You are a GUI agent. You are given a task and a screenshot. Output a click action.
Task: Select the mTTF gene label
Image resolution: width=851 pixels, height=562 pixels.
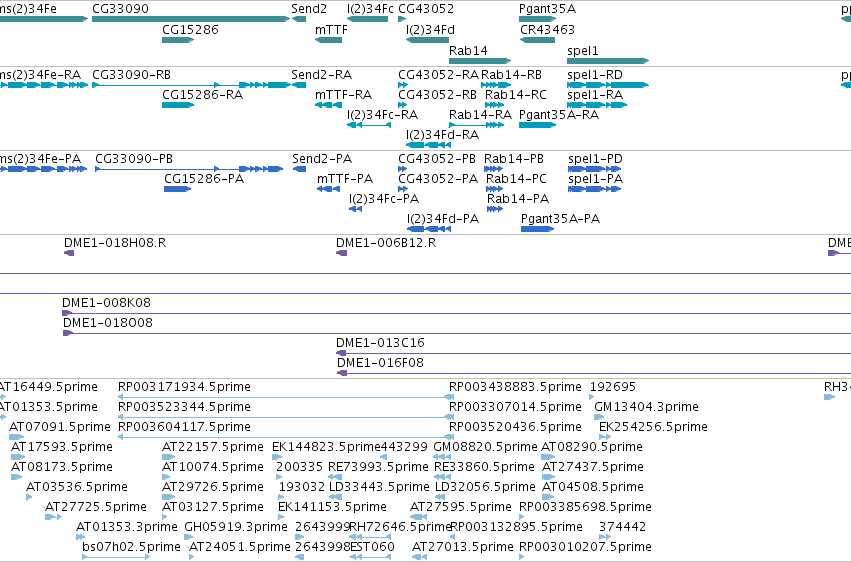(331, 29)
